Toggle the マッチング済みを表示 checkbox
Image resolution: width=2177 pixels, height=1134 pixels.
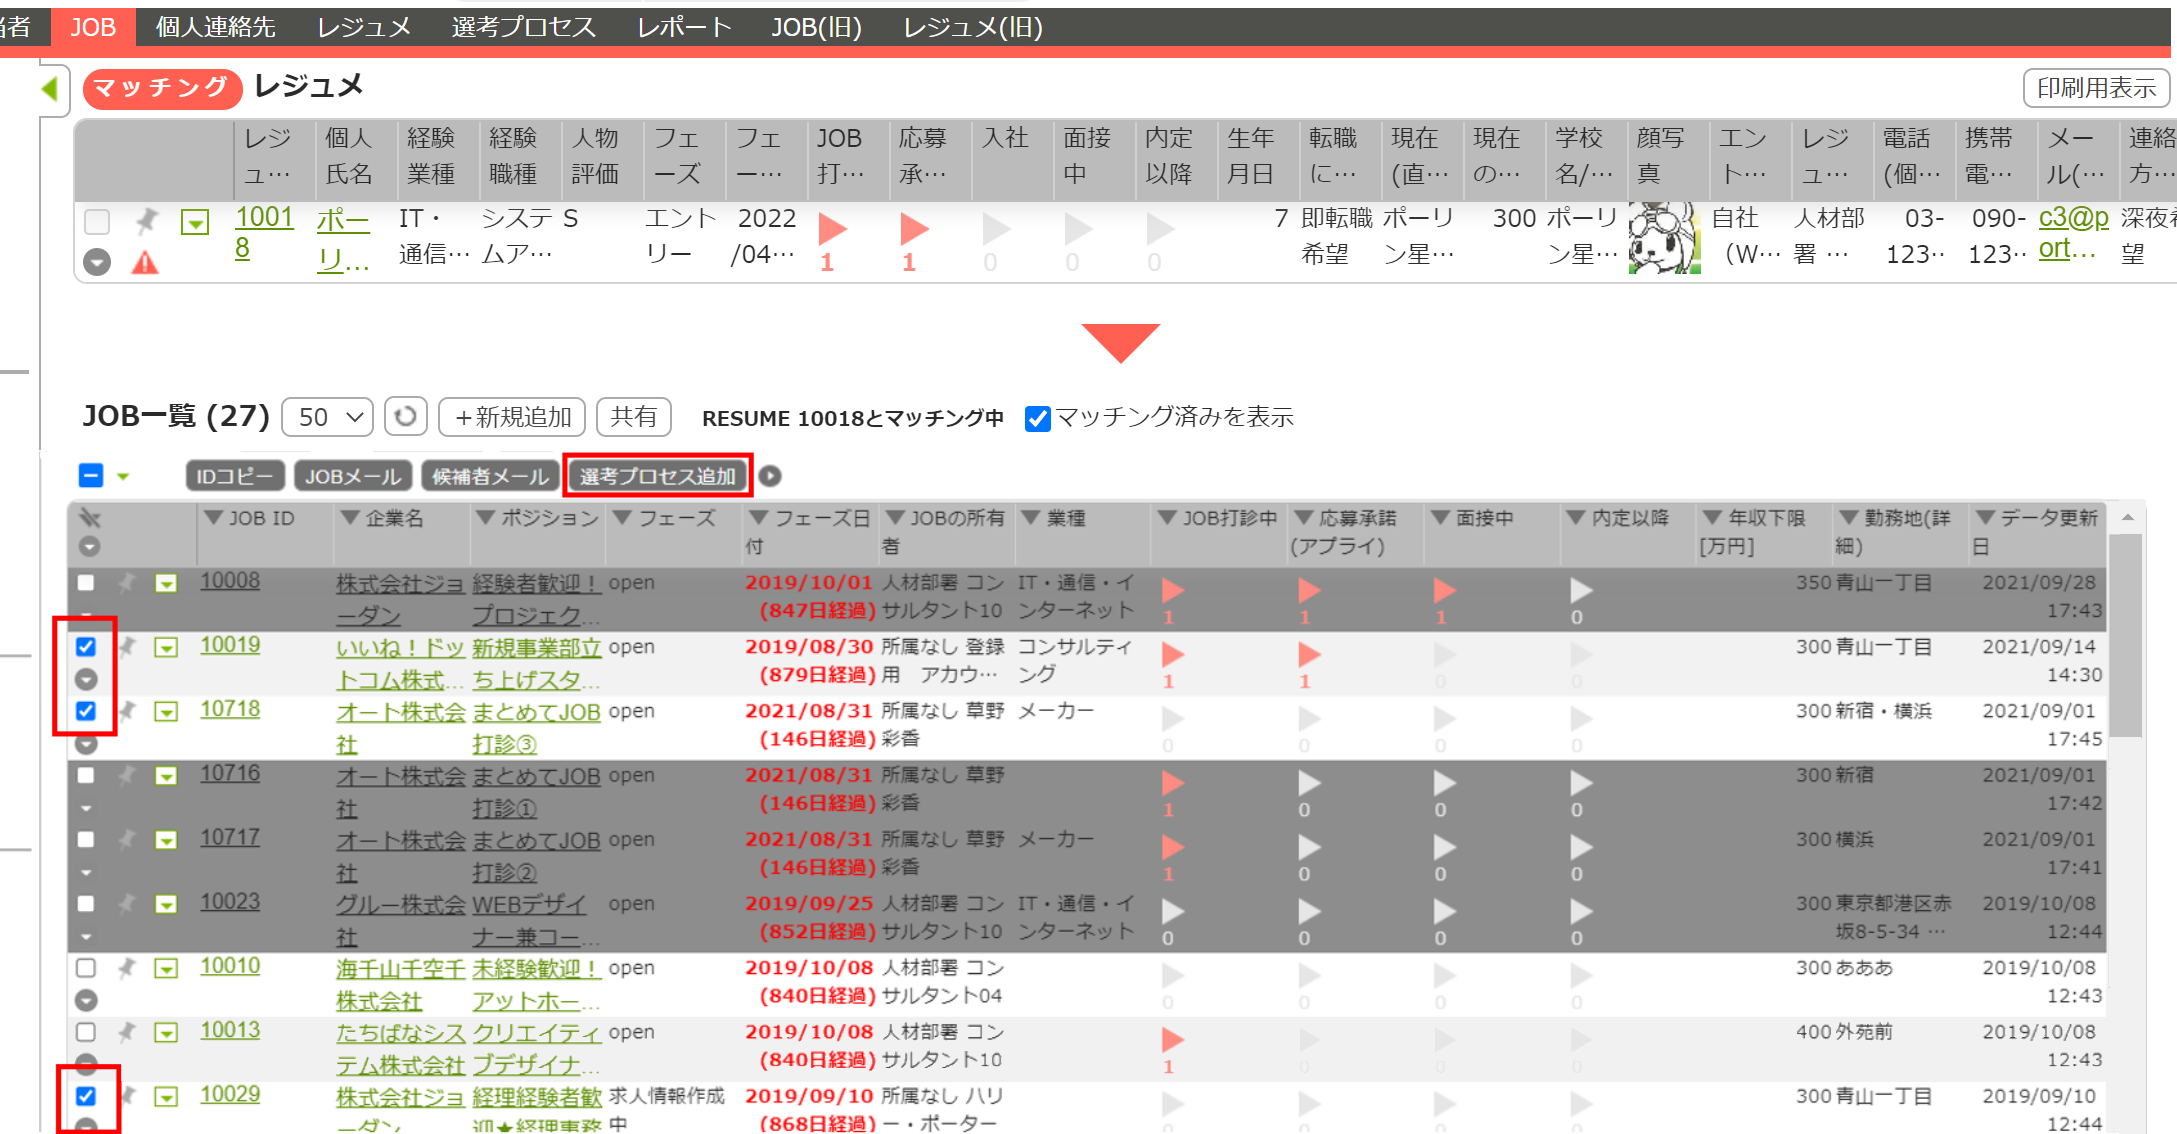(1038, 418)
